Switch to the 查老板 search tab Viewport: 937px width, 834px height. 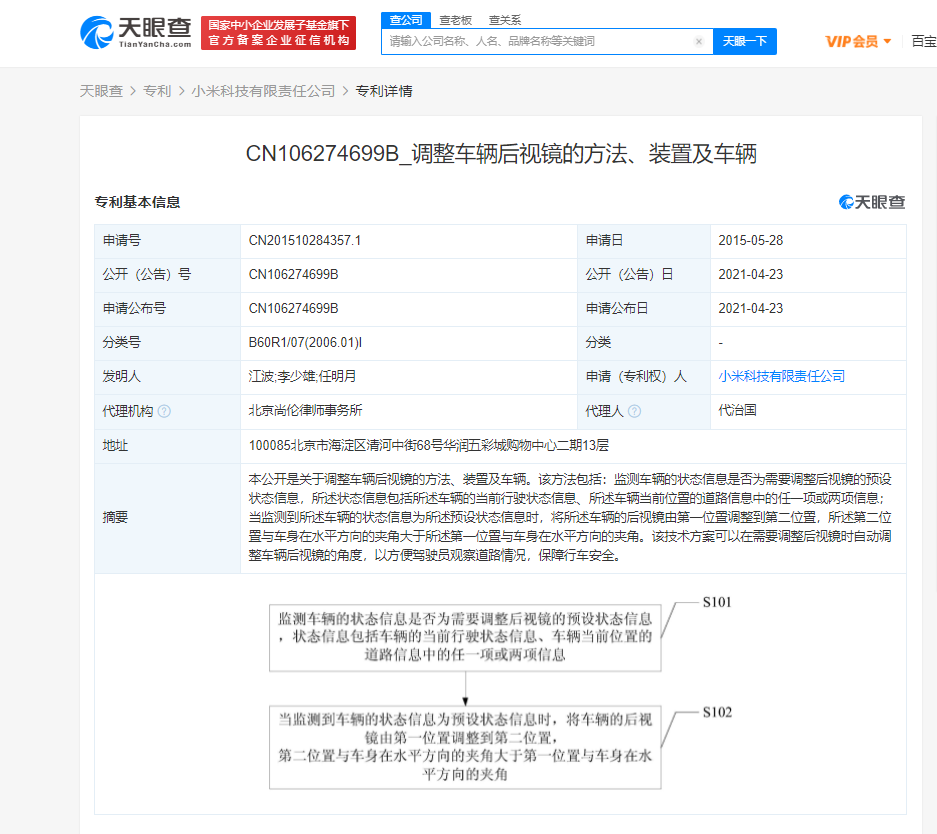[455, 20]
